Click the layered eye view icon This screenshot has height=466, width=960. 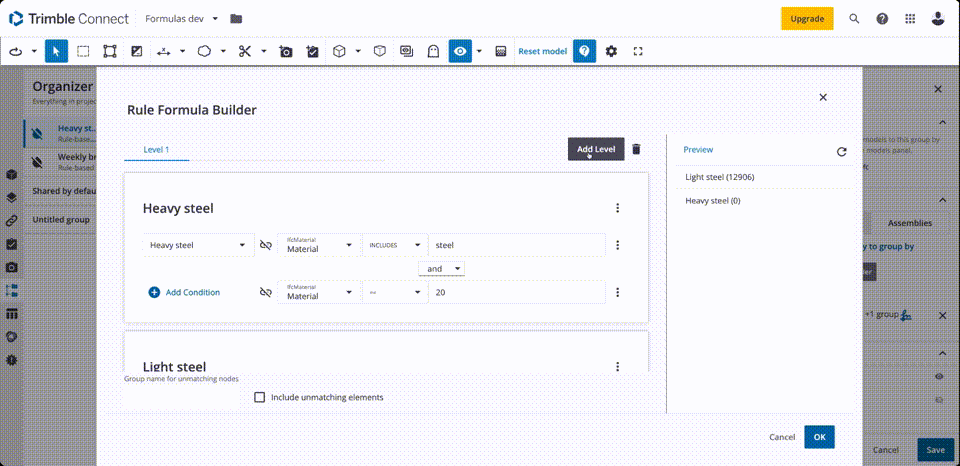(x=407, y=51)
